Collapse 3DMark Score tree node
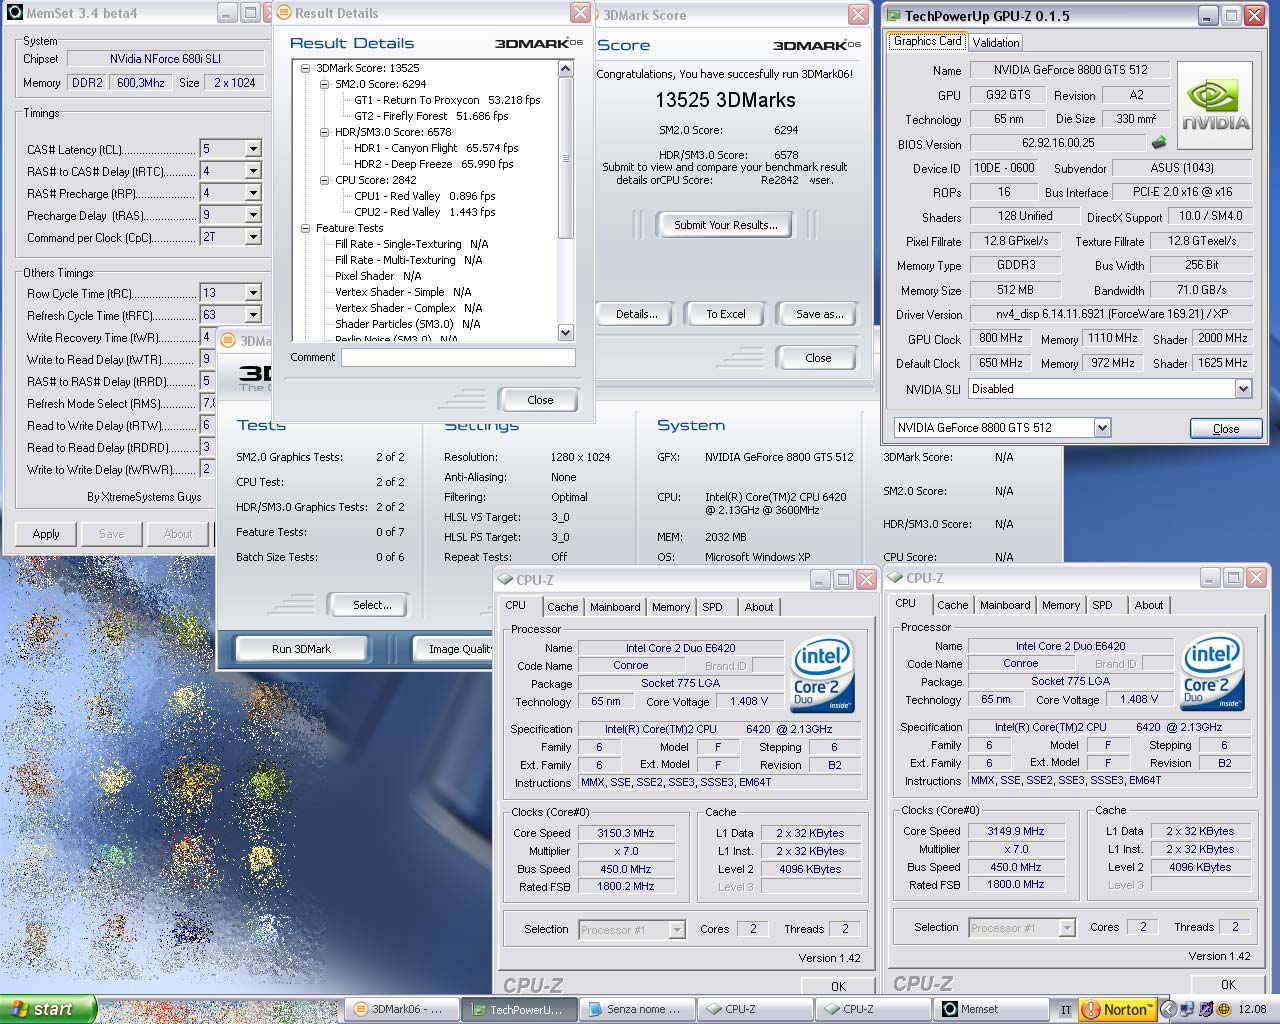The image size is (1280, 1024). [306, 68]
